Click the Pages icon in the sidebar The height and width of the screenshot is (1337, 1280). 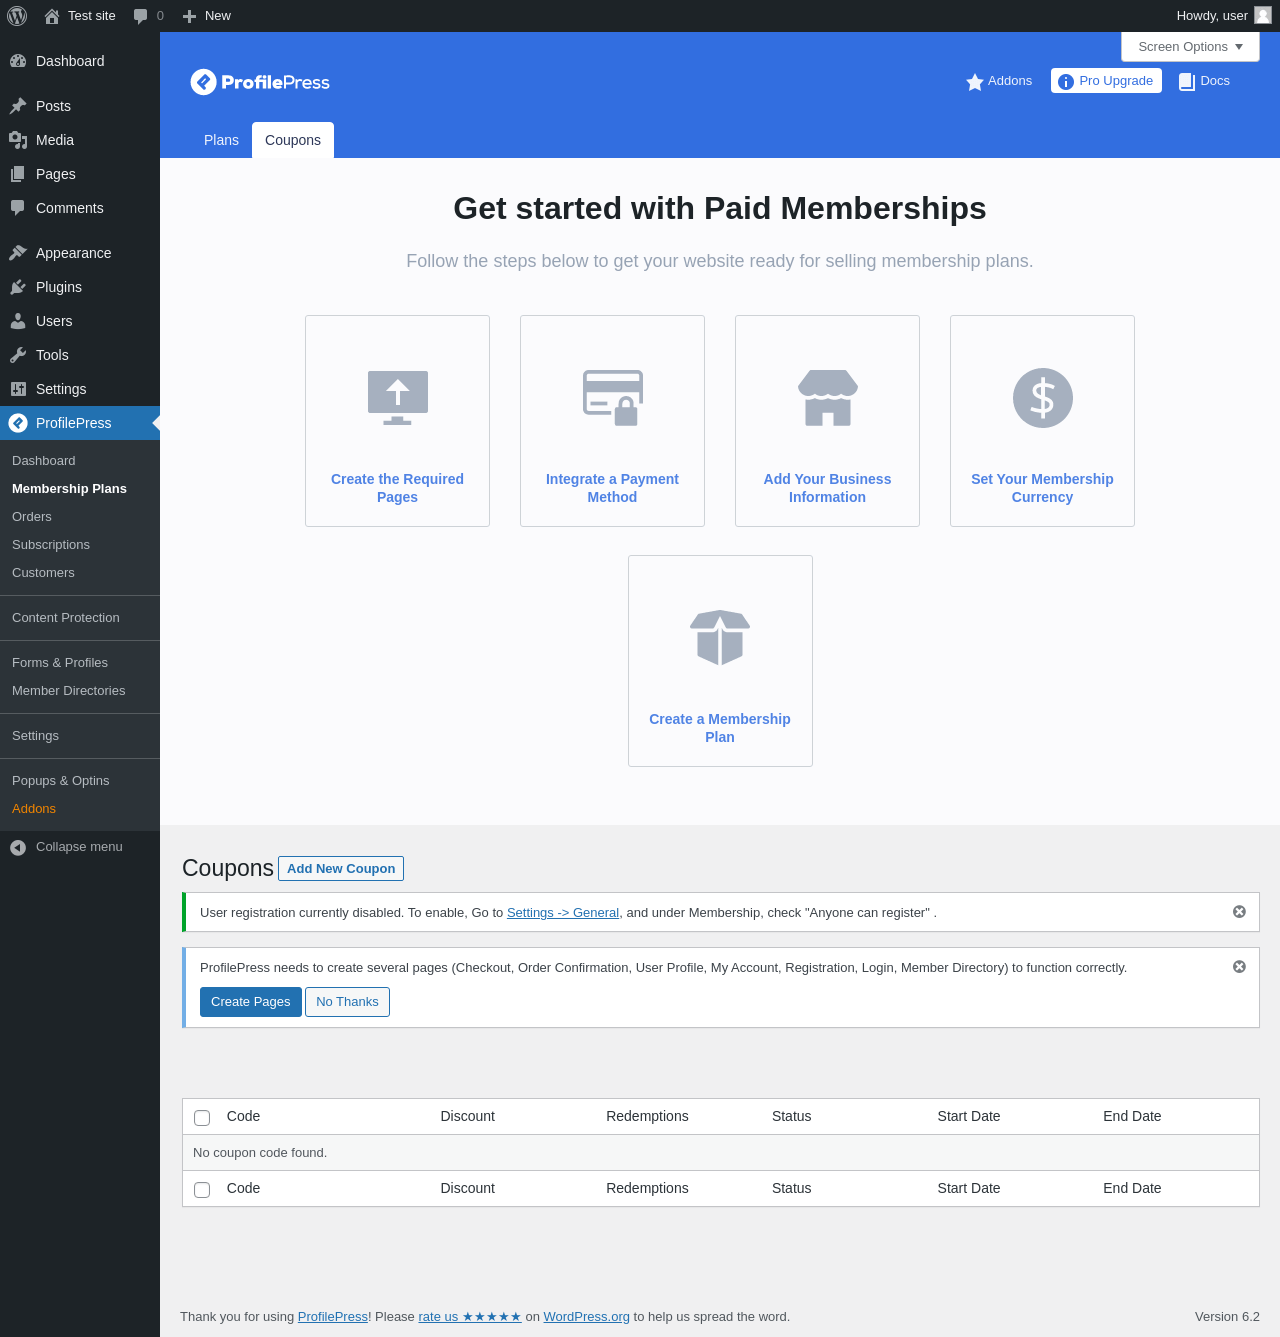point(18,174)
